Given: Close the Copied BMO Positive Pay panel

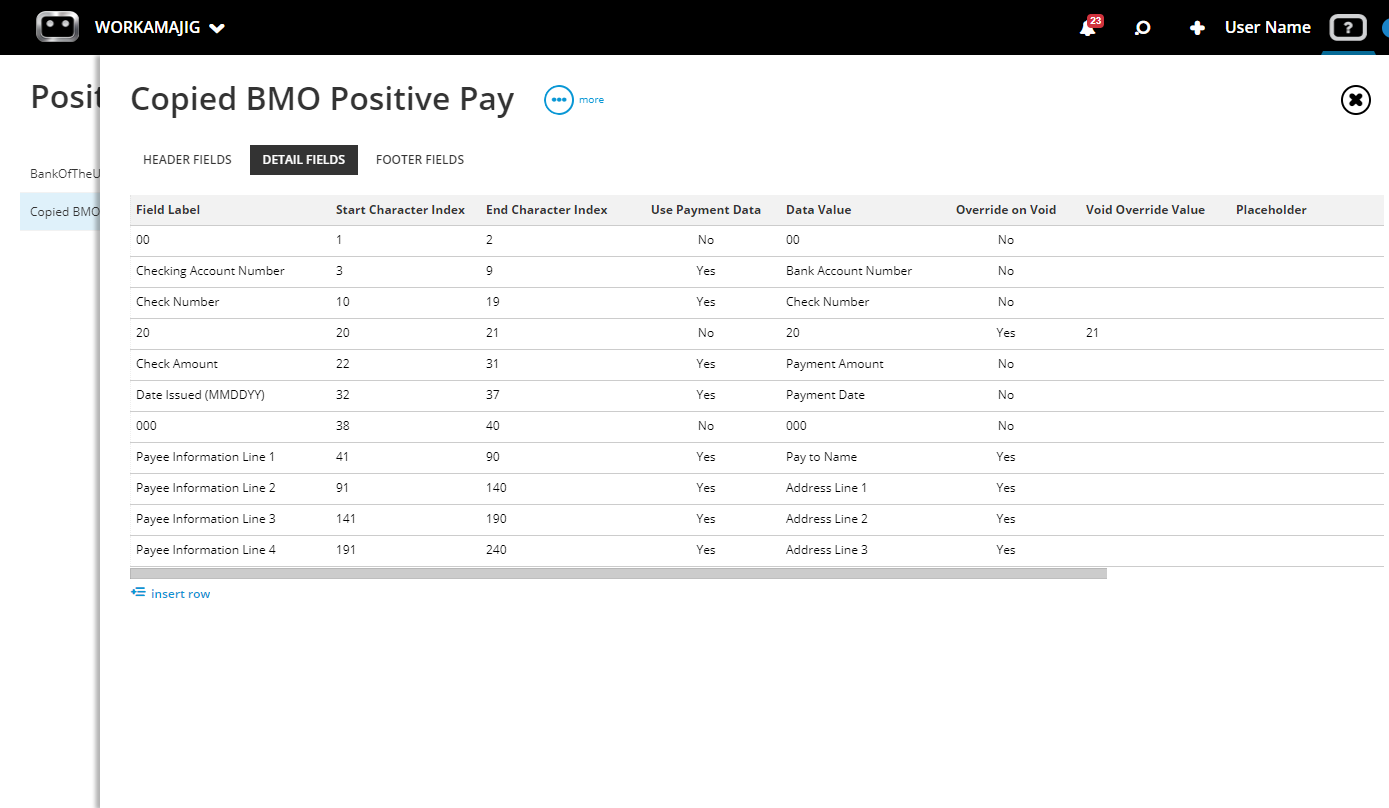Looking at the screenshot, I should [x=1355, y=99].
